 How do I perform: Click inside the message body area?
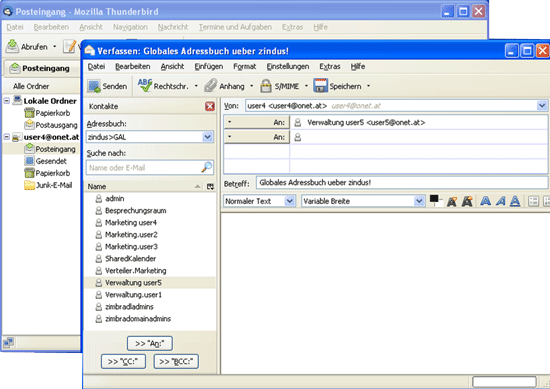pos(385,293)
